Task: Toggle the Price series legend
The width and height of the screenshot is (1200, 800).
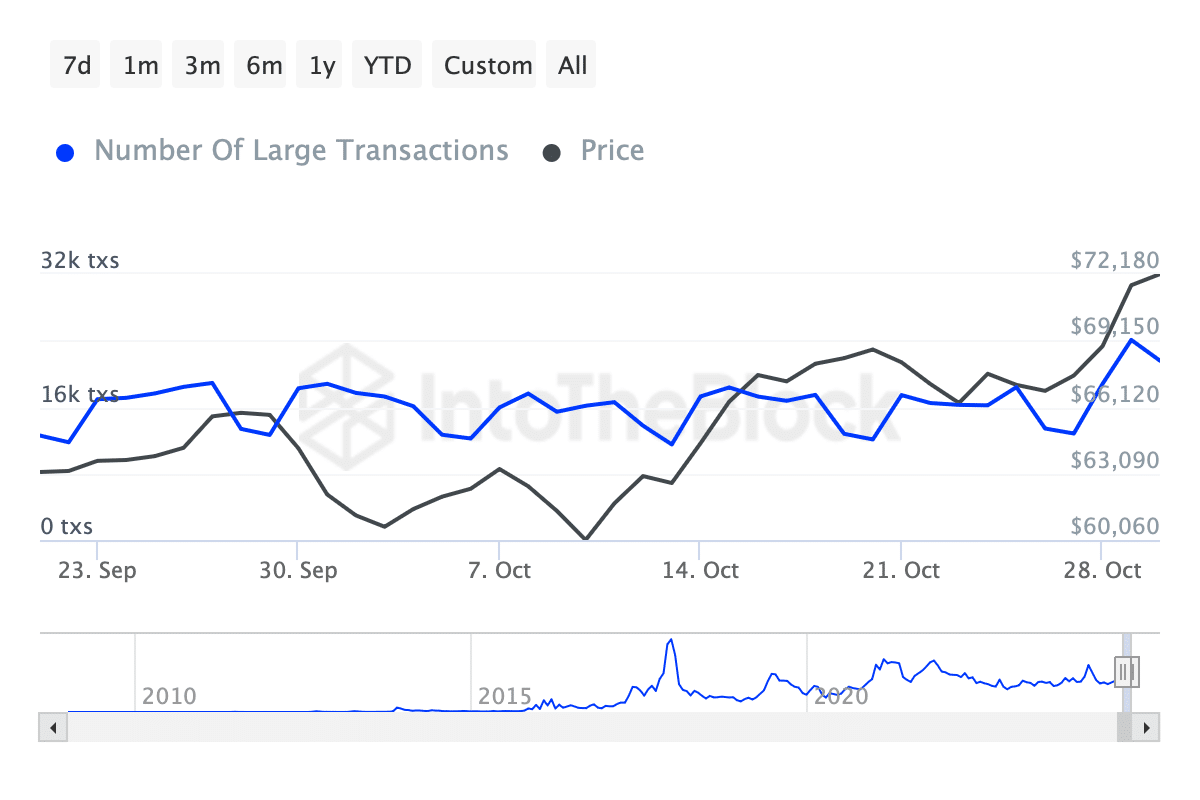Action: click(612, 151)
